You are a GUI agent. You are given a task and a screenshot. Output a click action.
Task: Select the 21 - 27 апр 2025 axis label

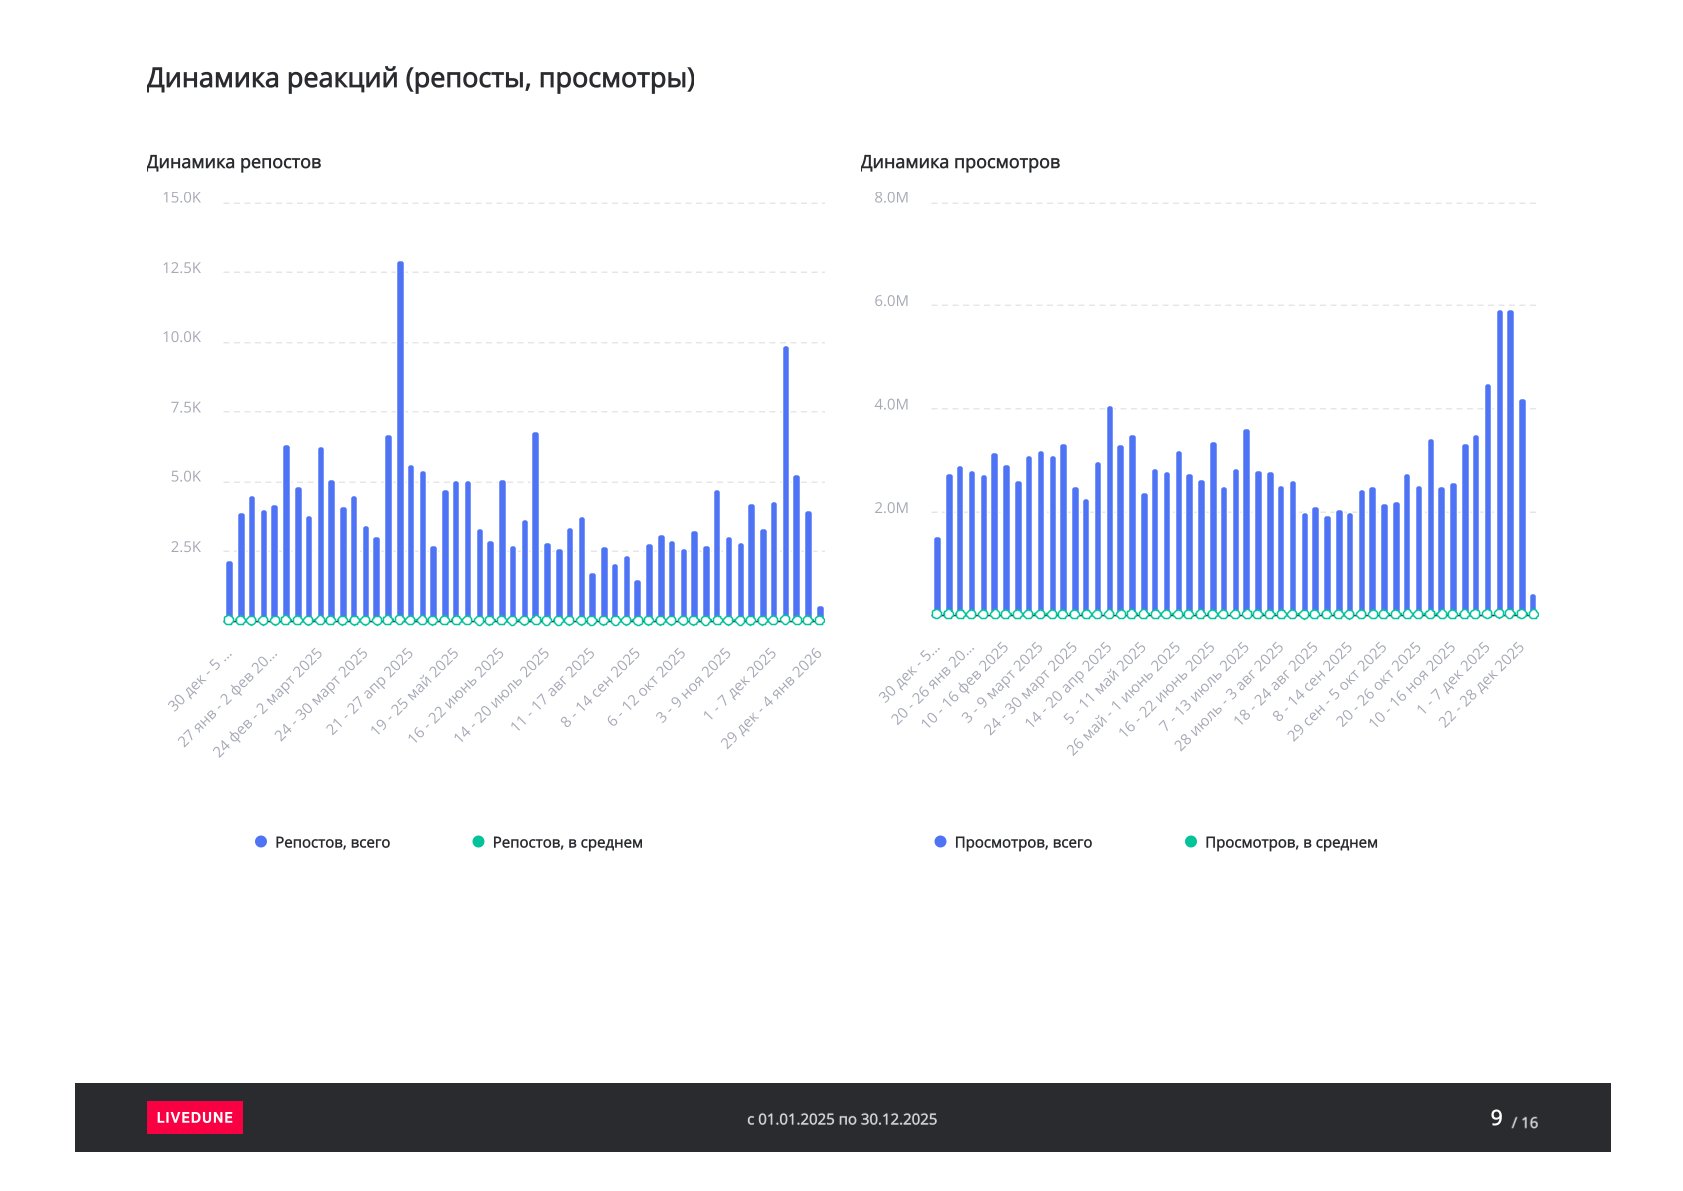(x=372, y=691)
